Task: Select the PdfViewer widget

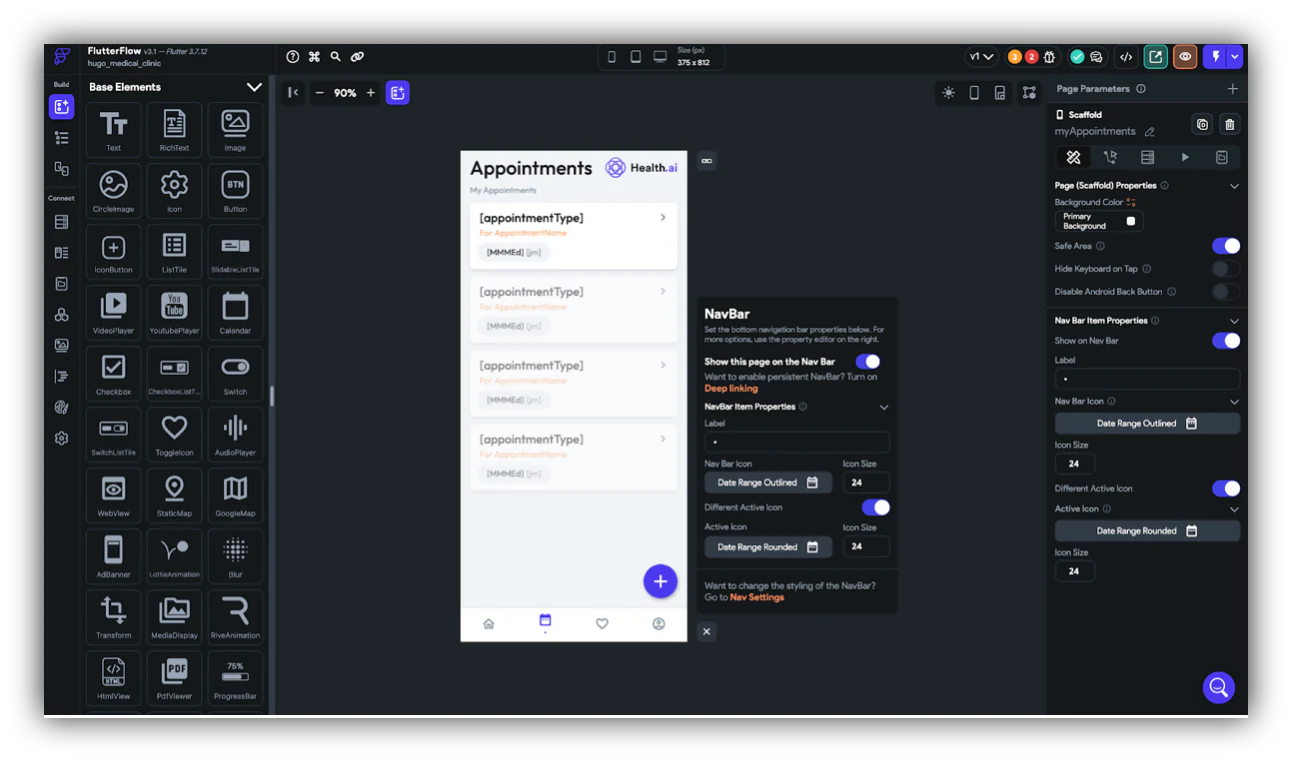Action: (174, 679)
